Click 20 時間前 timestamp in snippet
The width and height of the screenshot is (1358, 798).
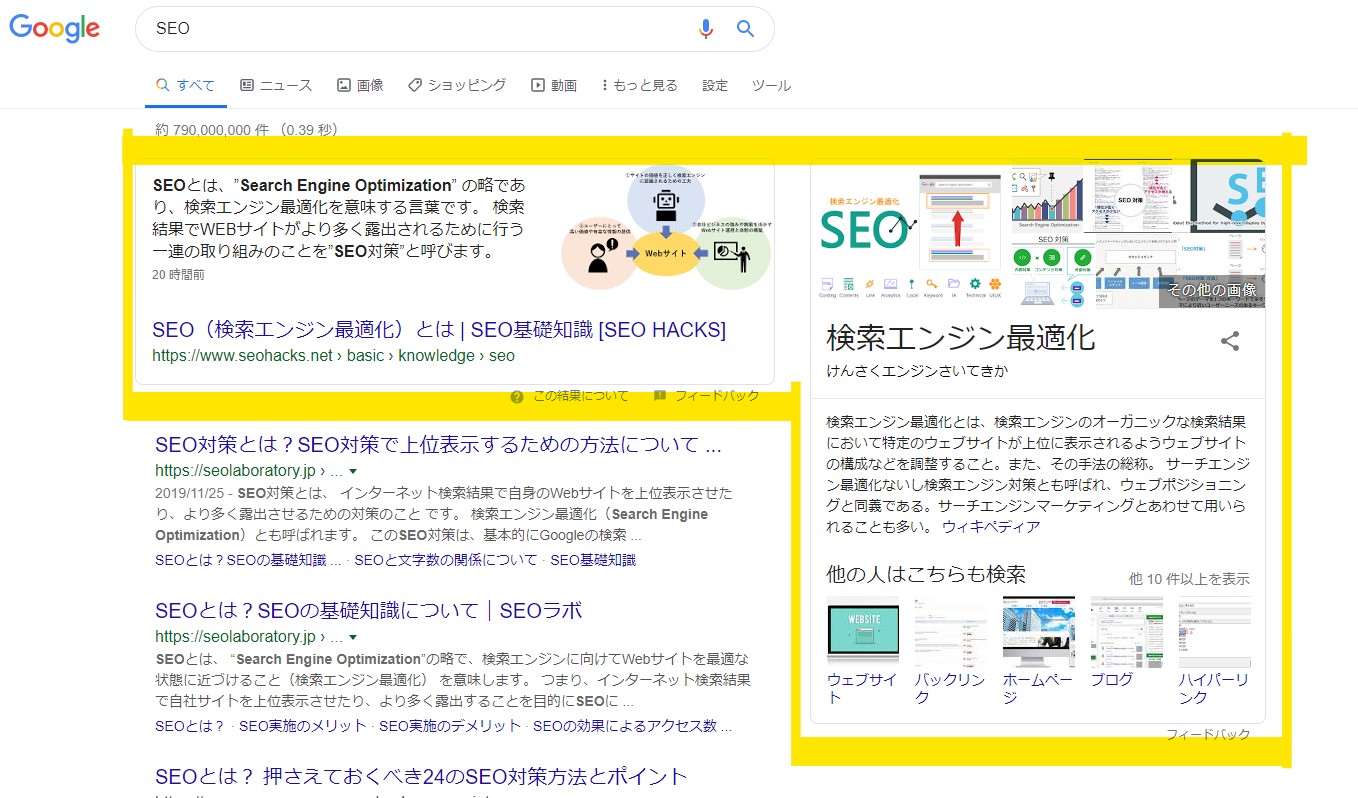(x=179, y=274)
